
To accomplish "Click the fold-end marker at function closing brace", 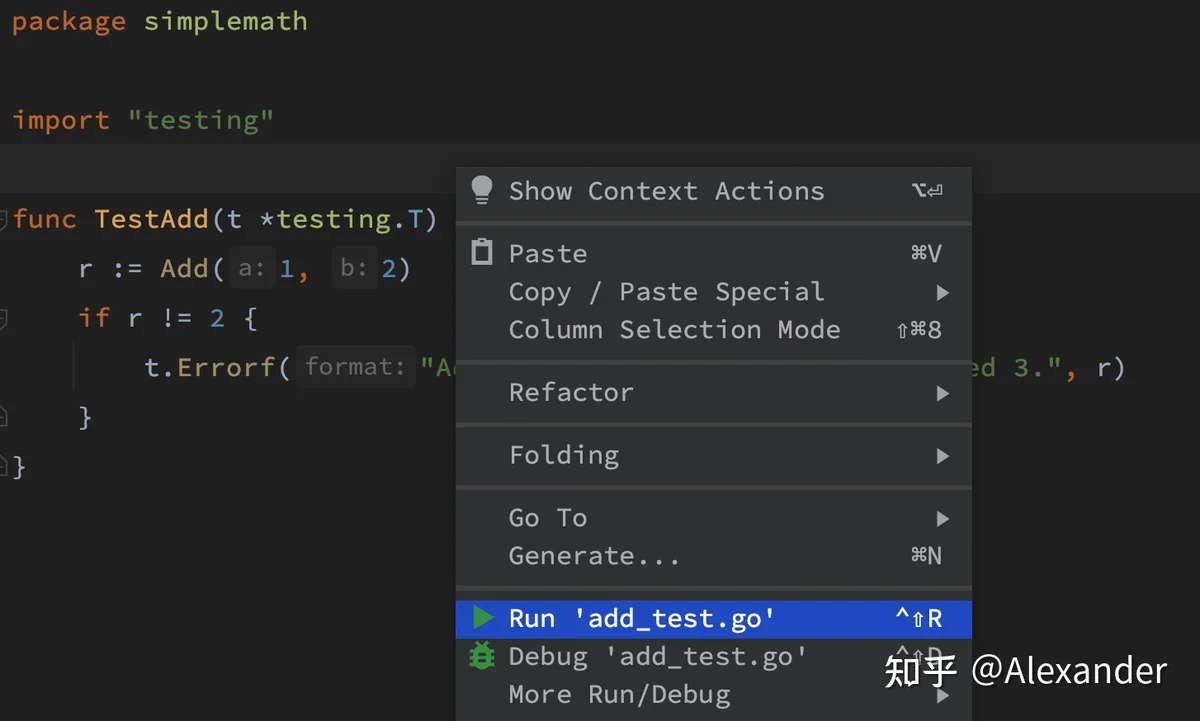I will [x=3, y=465].
